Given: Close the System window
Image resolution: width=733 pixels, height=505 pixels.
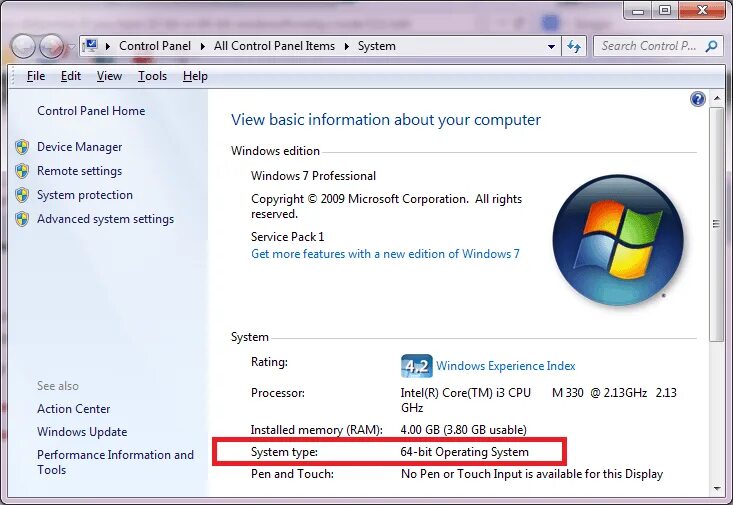Looking at the screenshot, I should [703, 10].
